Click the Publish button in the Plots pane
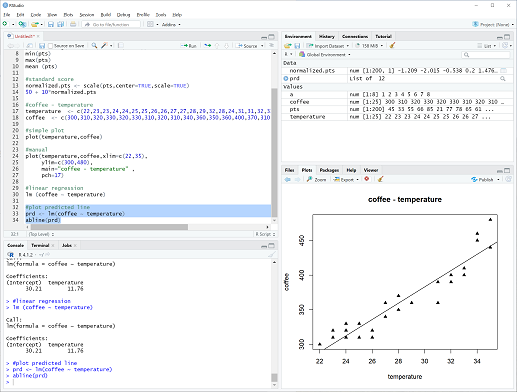 tap(482, 179)
